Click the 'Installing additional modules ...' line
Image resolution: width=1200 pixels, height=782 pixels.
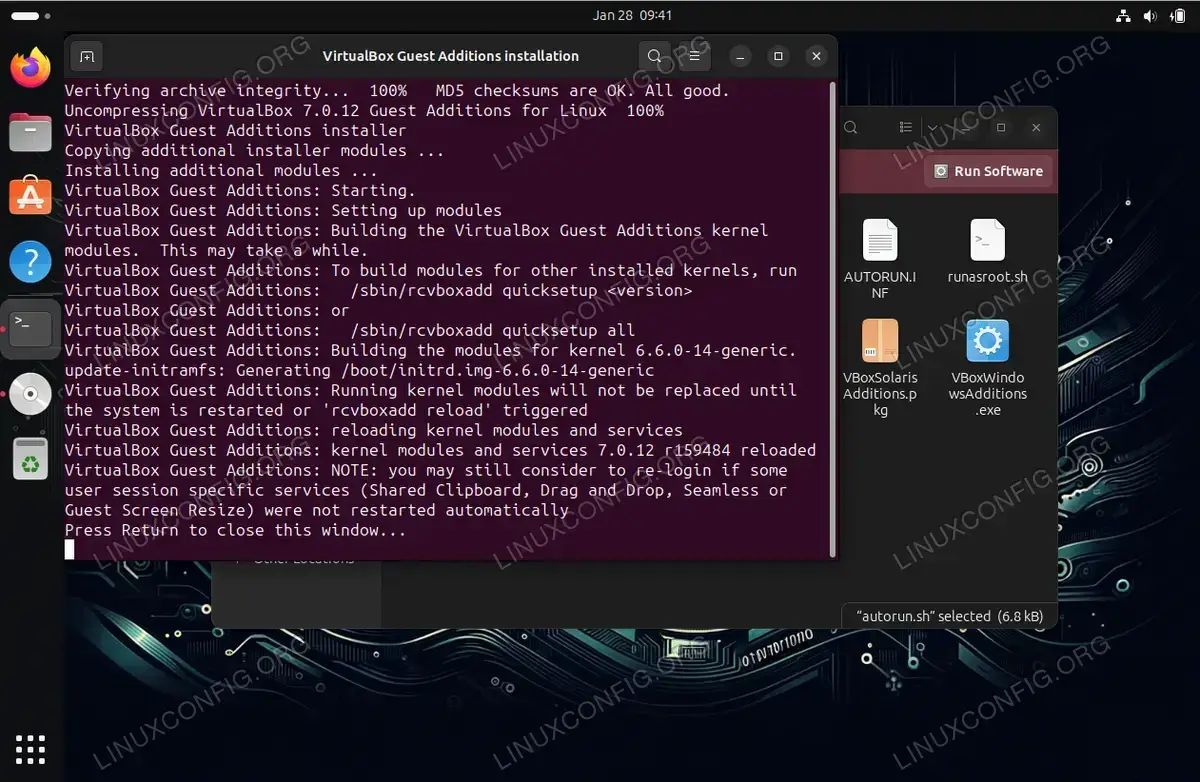(221, 170)
